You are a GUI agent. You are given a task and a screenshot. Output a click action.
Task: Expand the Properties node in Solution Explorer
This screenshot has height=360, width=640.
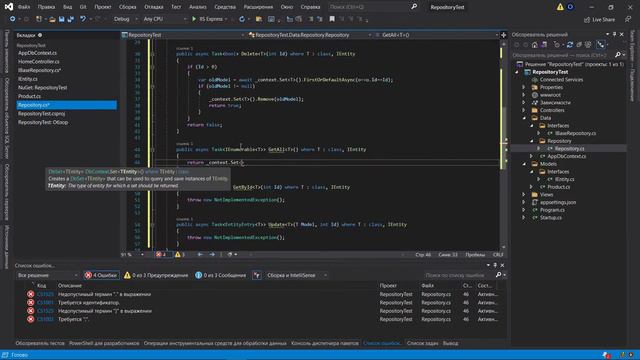(x=524, y=87)
